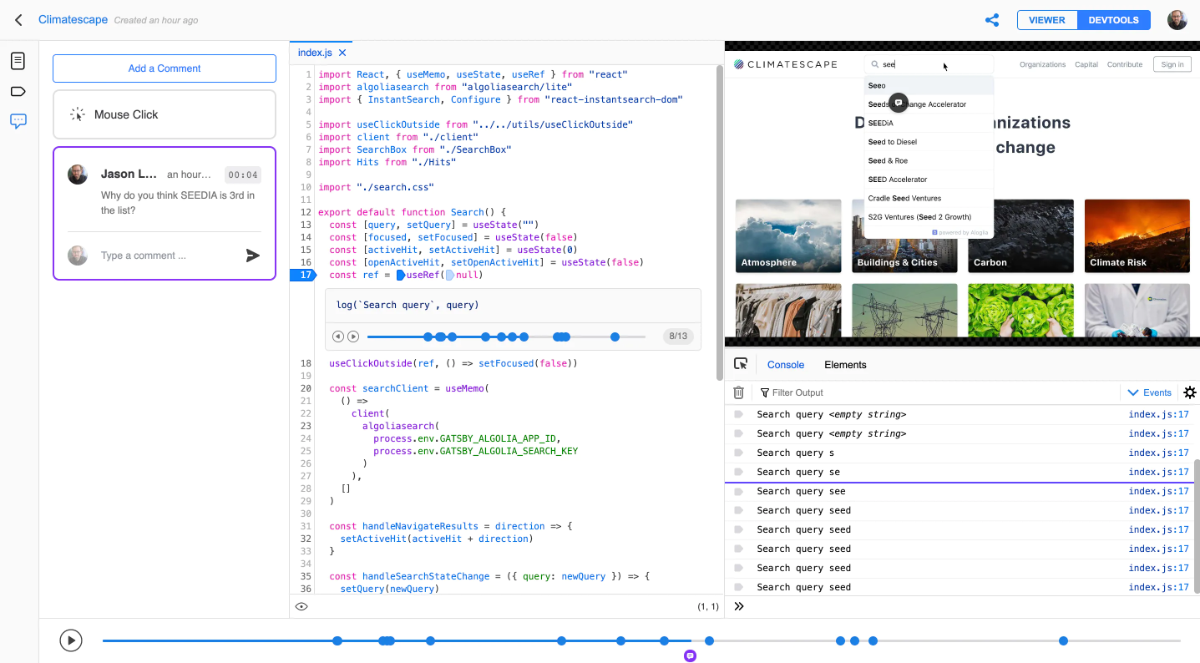This screenshot has height=663, width=1200.
Task: Open the share recording icon
Action: pos(992,20)
